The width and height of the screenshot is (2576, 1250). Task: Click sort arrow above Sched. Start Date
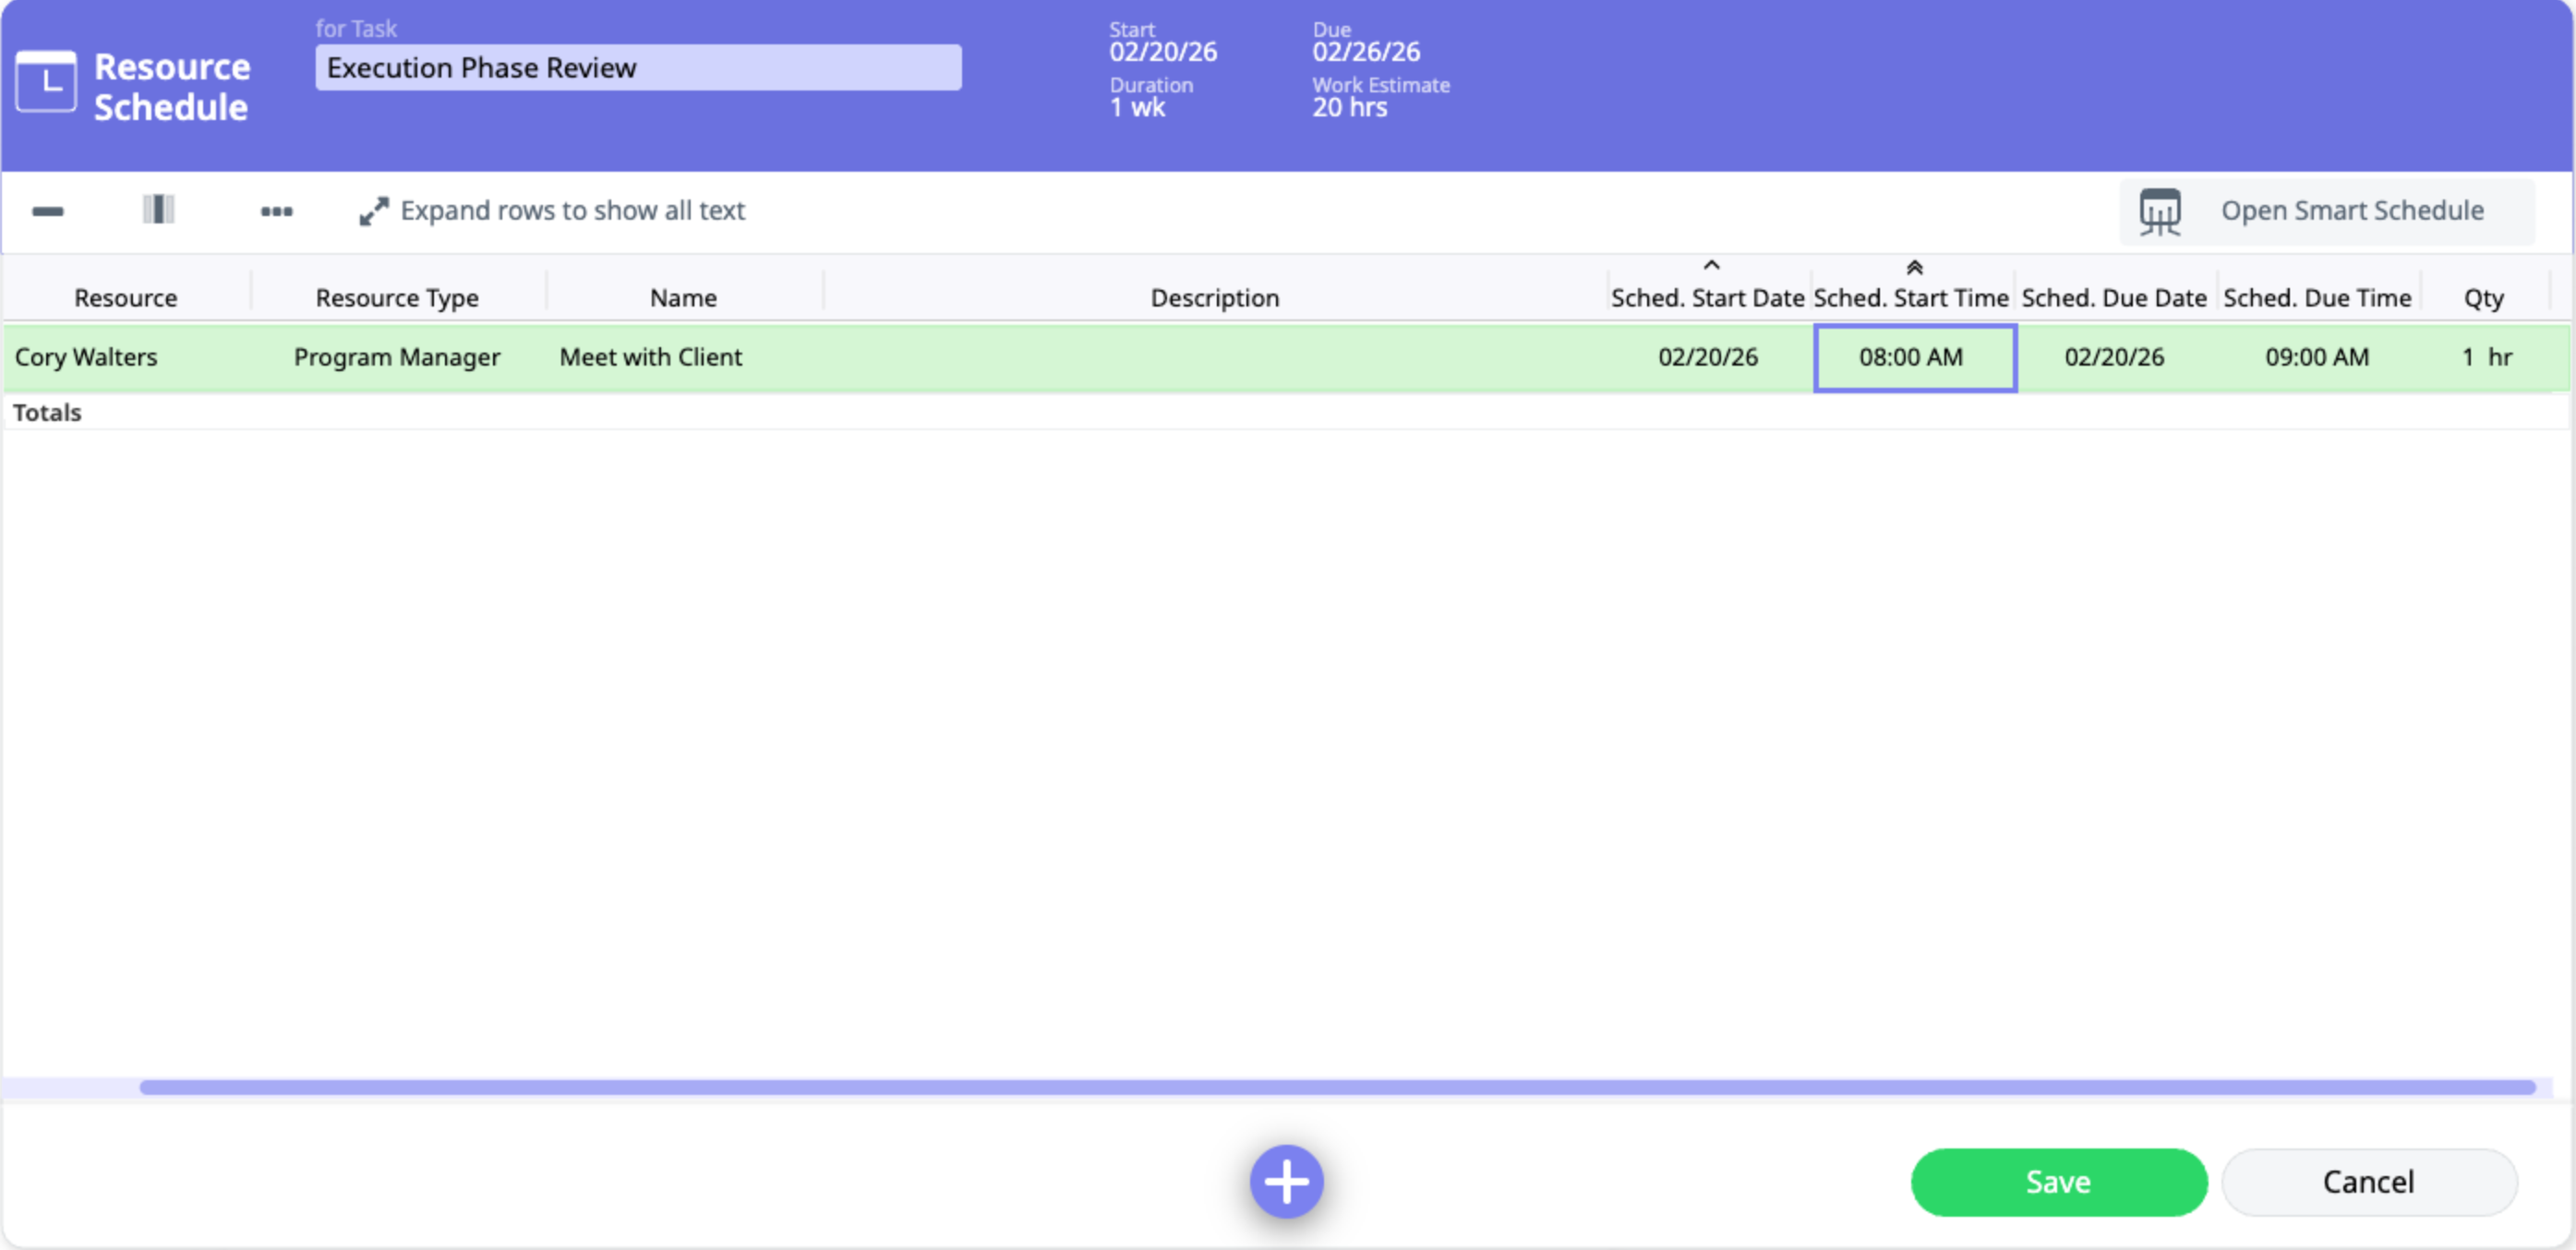[1711, 266]
